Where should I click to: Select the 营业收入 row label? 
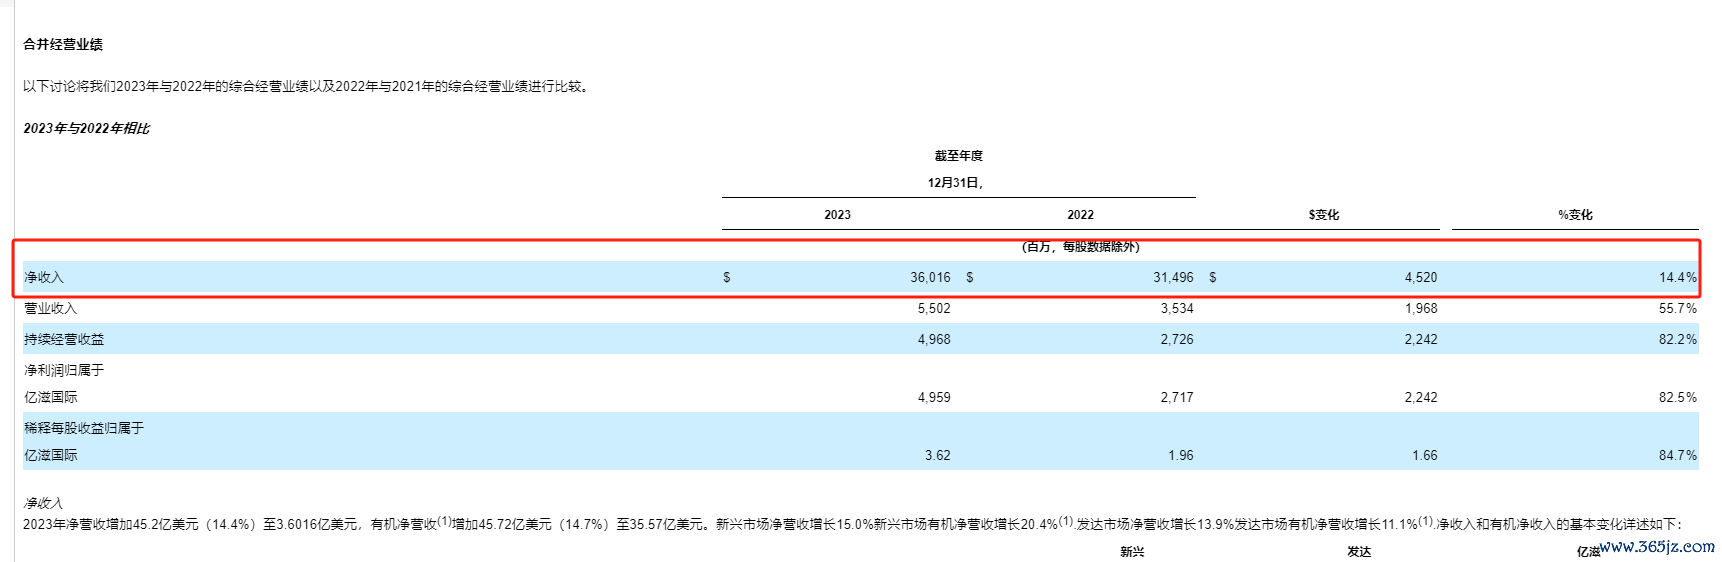pyautogui.click(x=50, y=308)
